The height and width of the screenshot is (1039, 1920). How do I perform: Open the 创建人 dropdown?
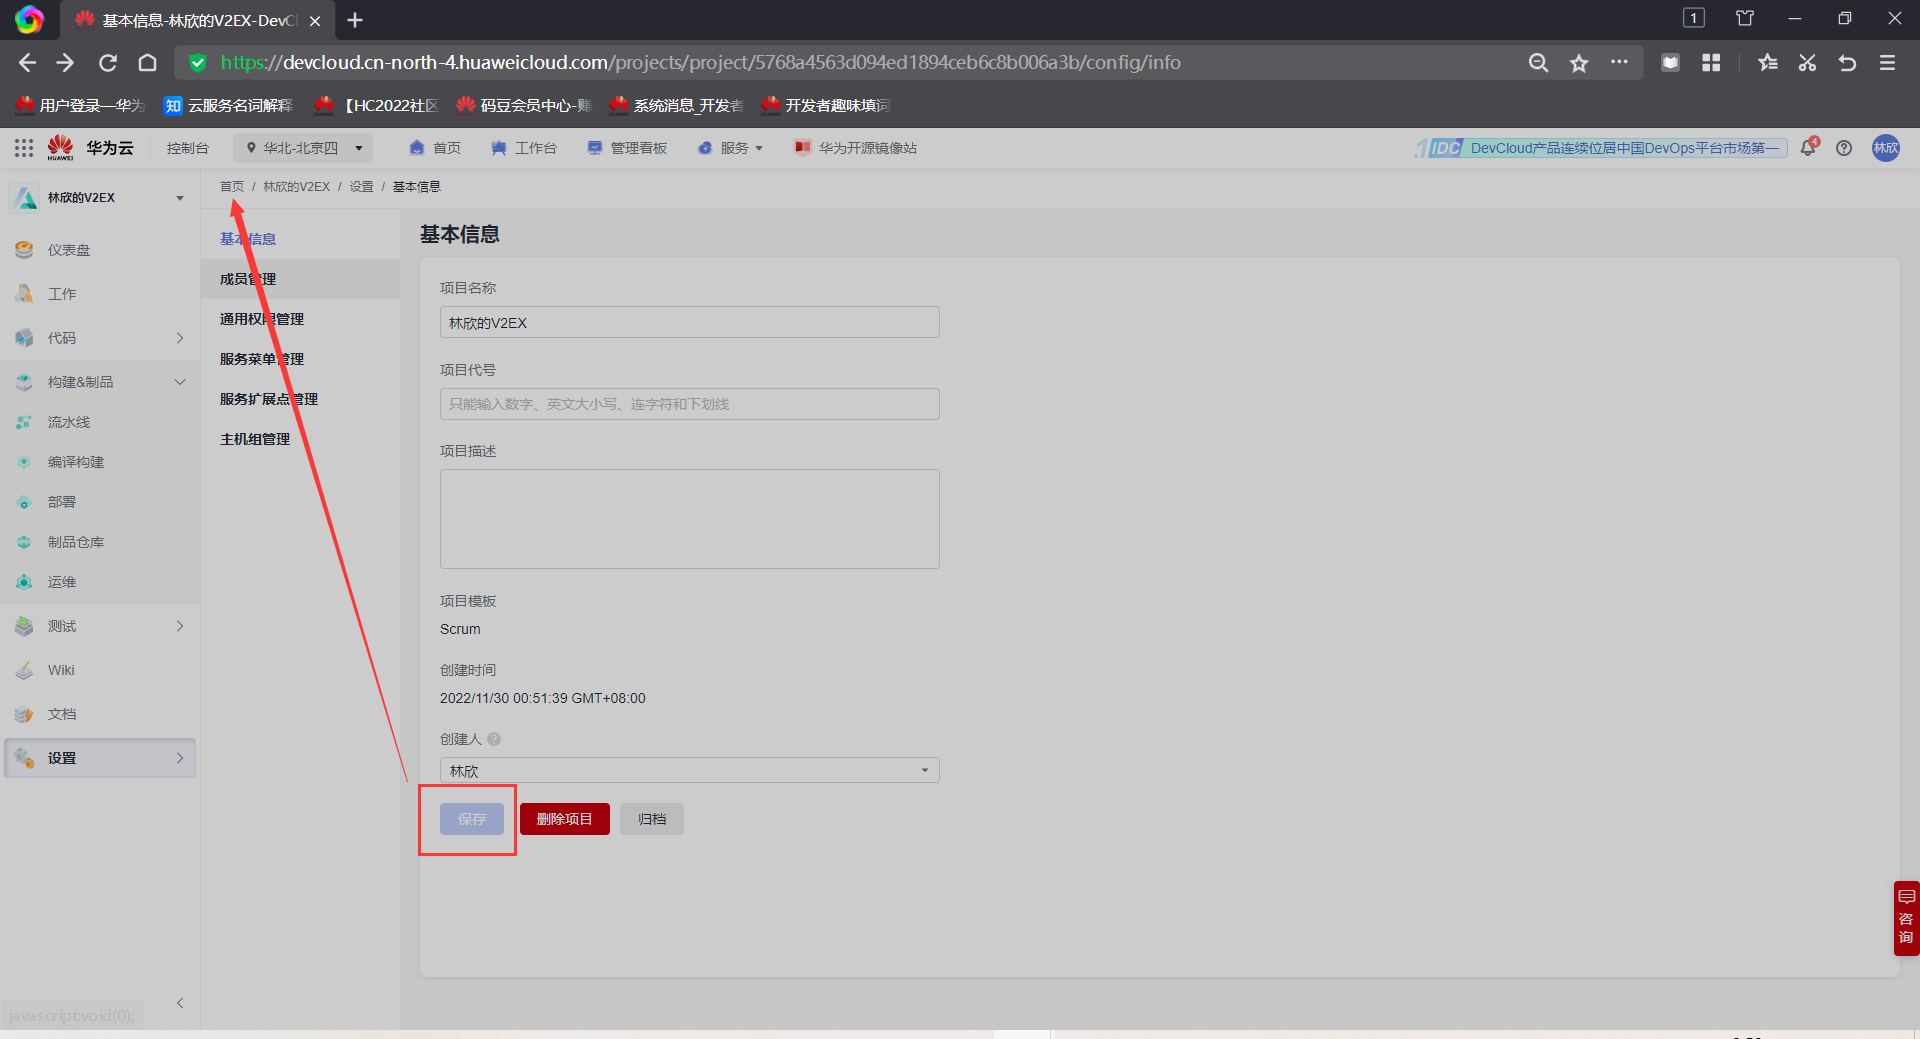click(x=690, y=770)
